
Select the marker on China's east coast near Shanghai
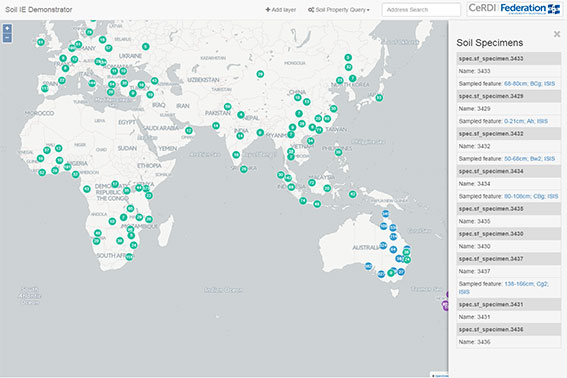pos(333,109)
